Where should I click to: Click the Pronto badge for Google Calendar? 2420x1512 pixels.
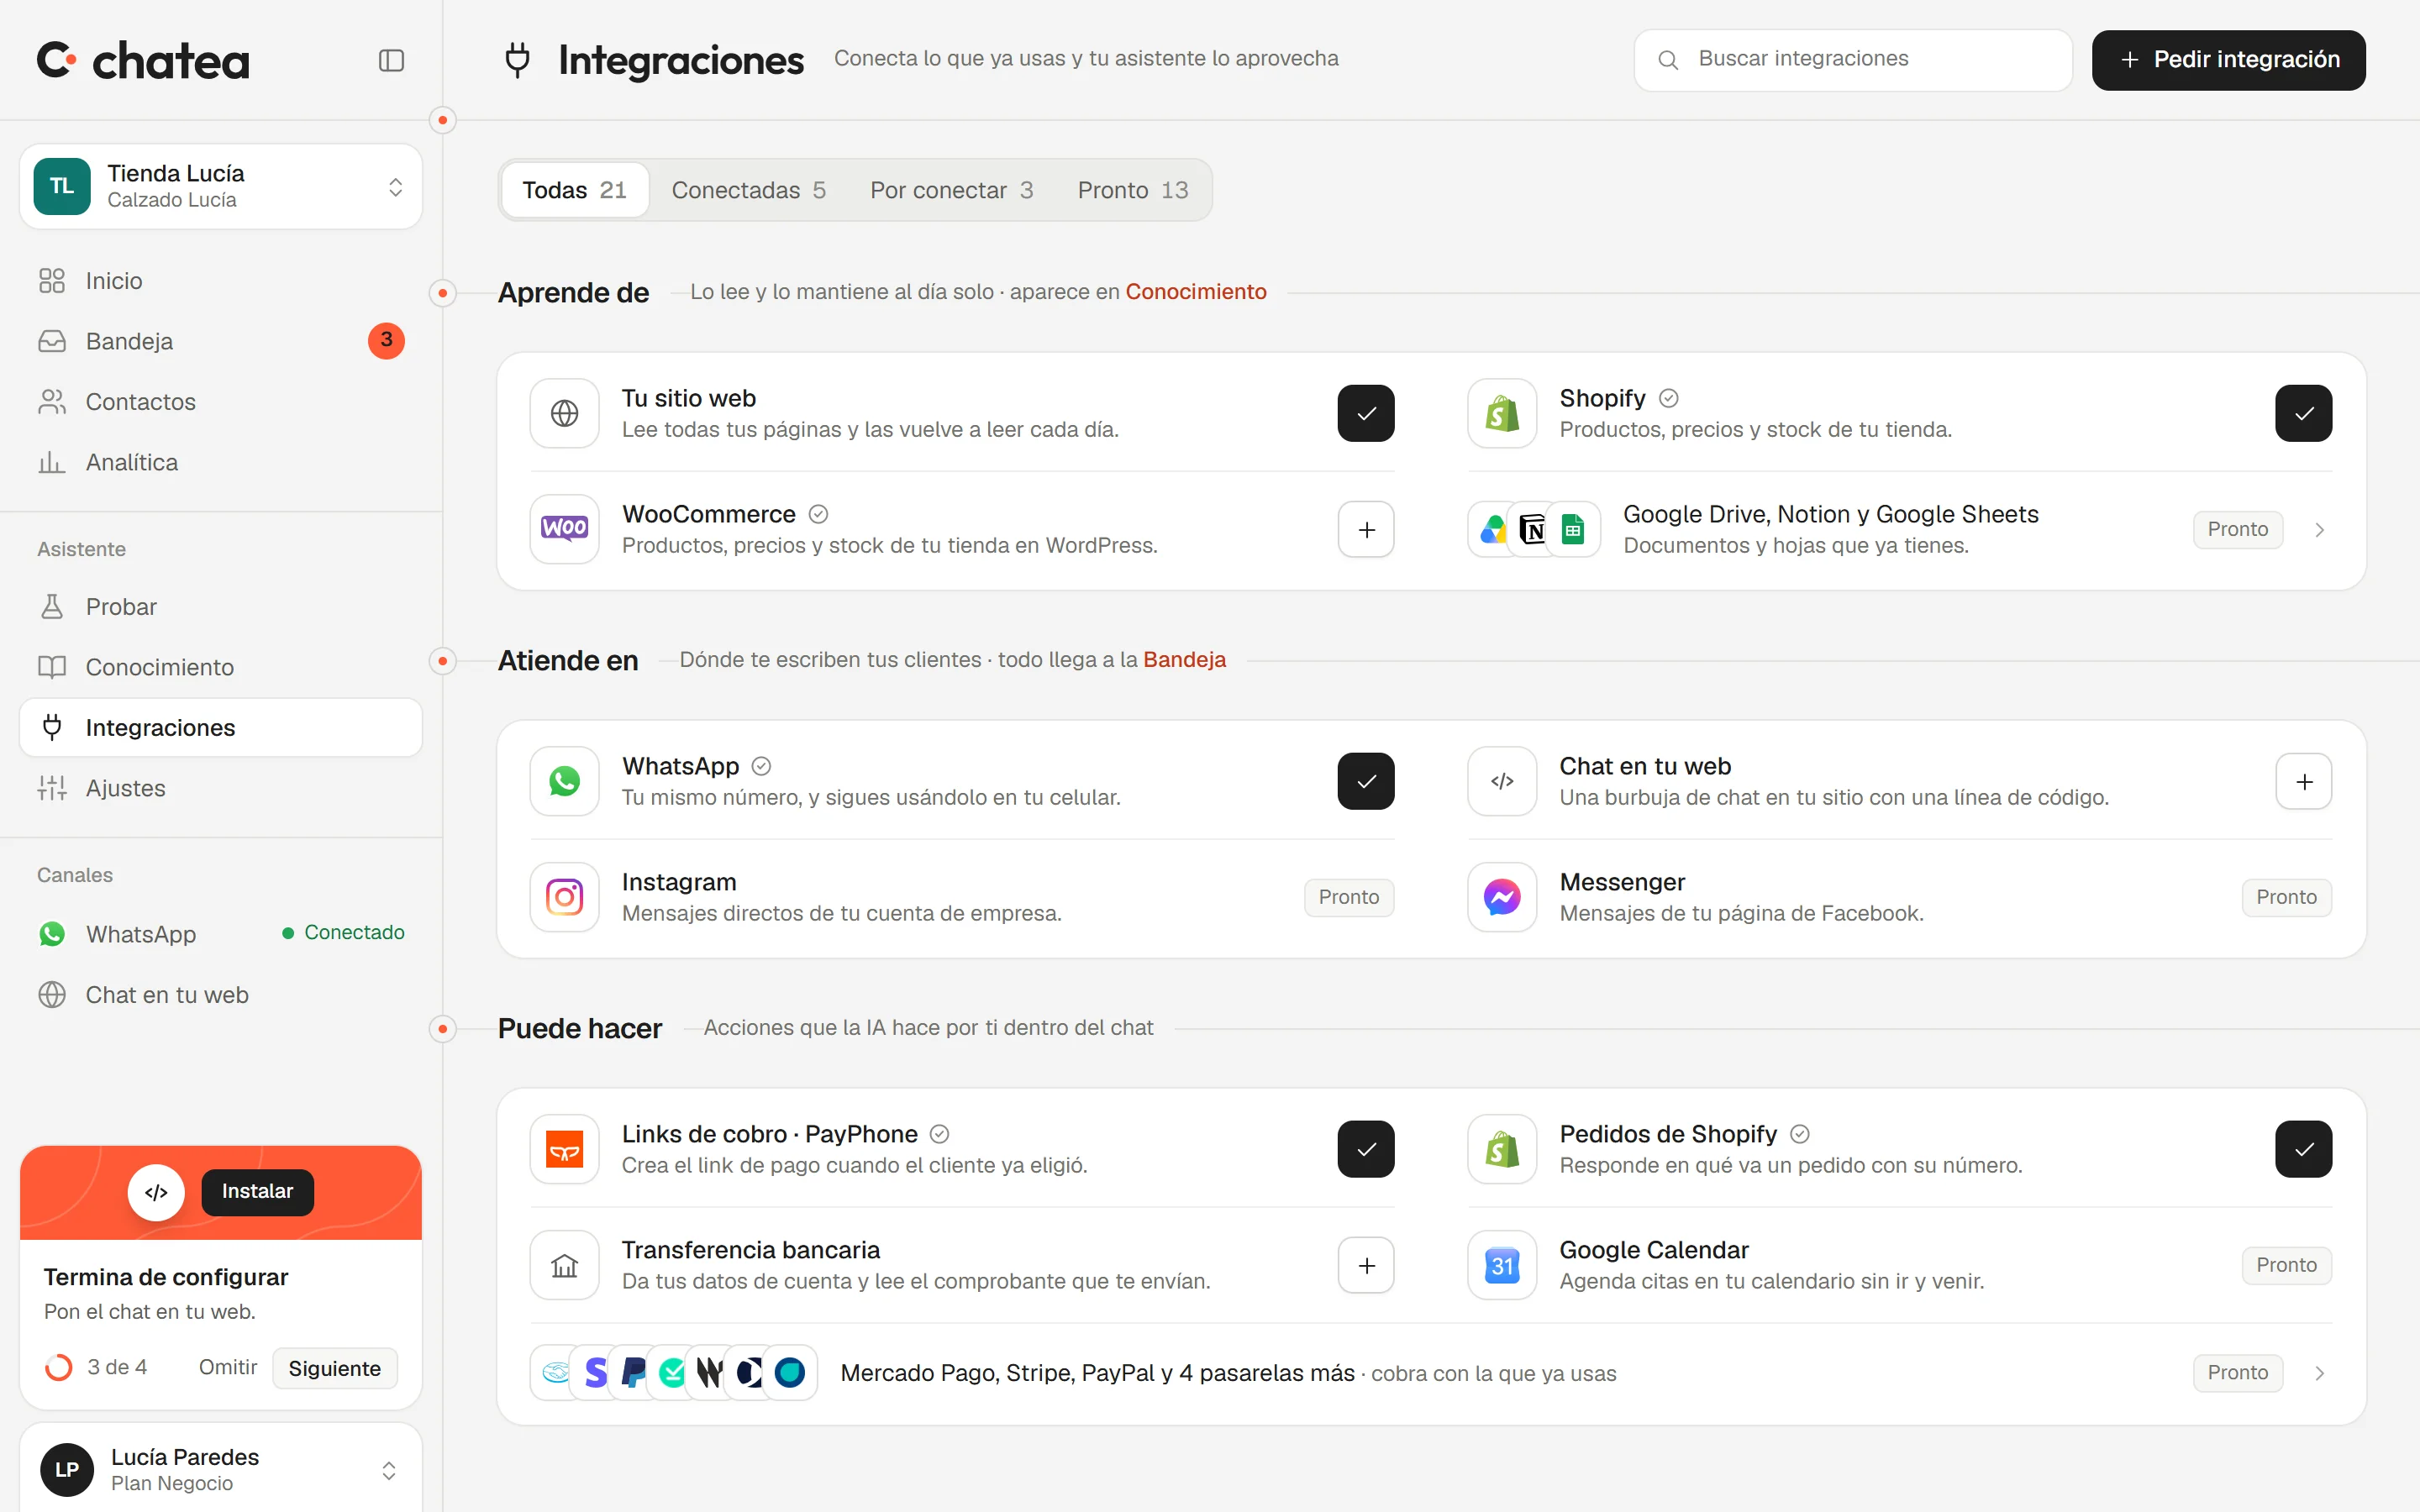click(2287, 1265)
